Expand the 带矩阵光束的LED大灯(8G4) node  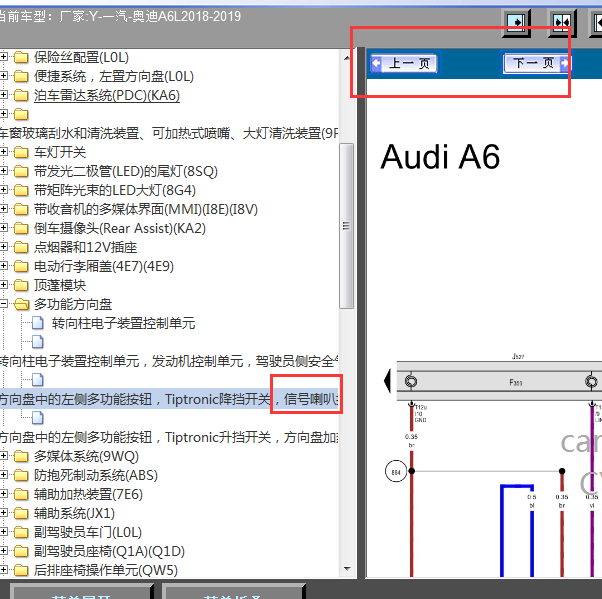3,190
